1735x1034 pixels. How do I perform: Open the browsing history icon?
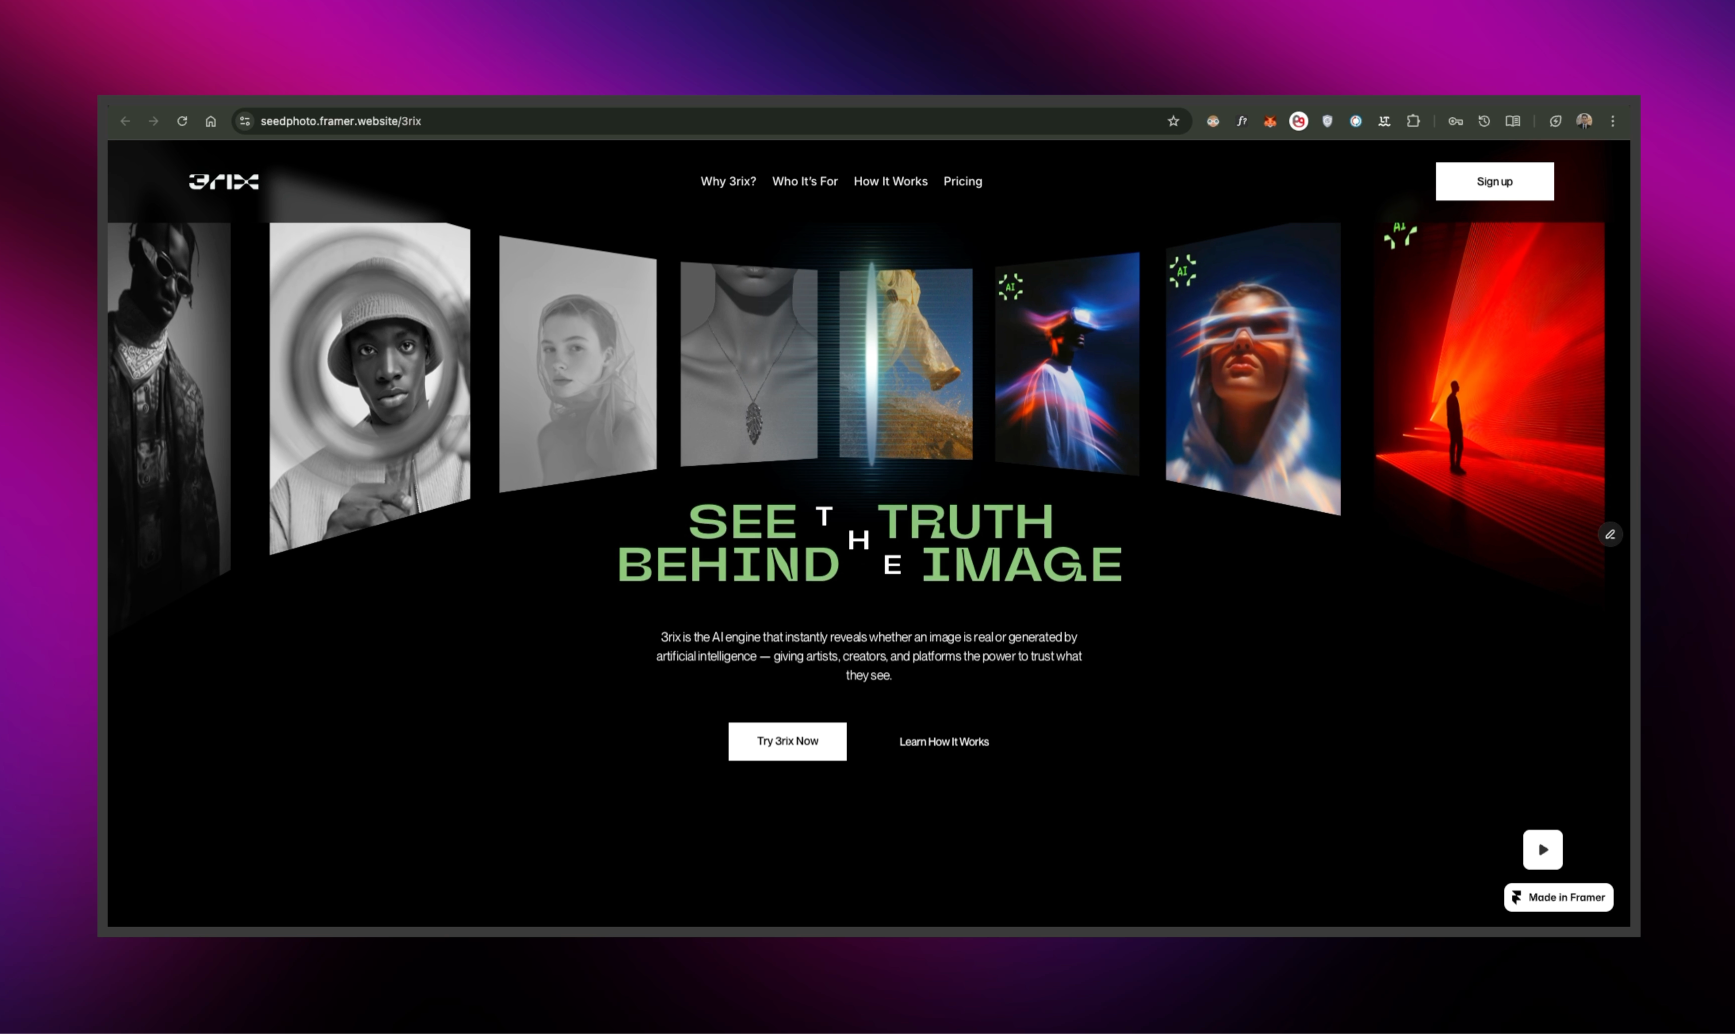pos(1483,120)
